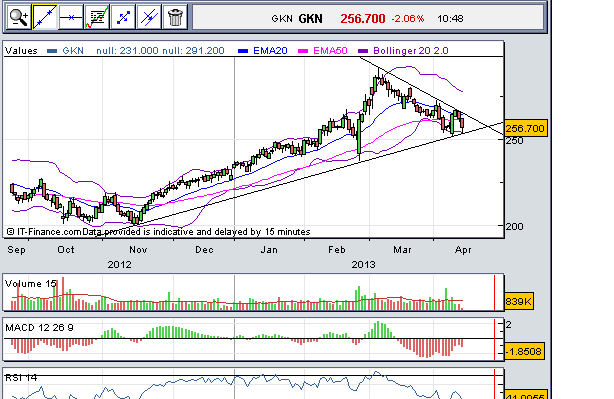Select the move line endpoints tool
Viewport: 614px width, 399px height.
123,17
